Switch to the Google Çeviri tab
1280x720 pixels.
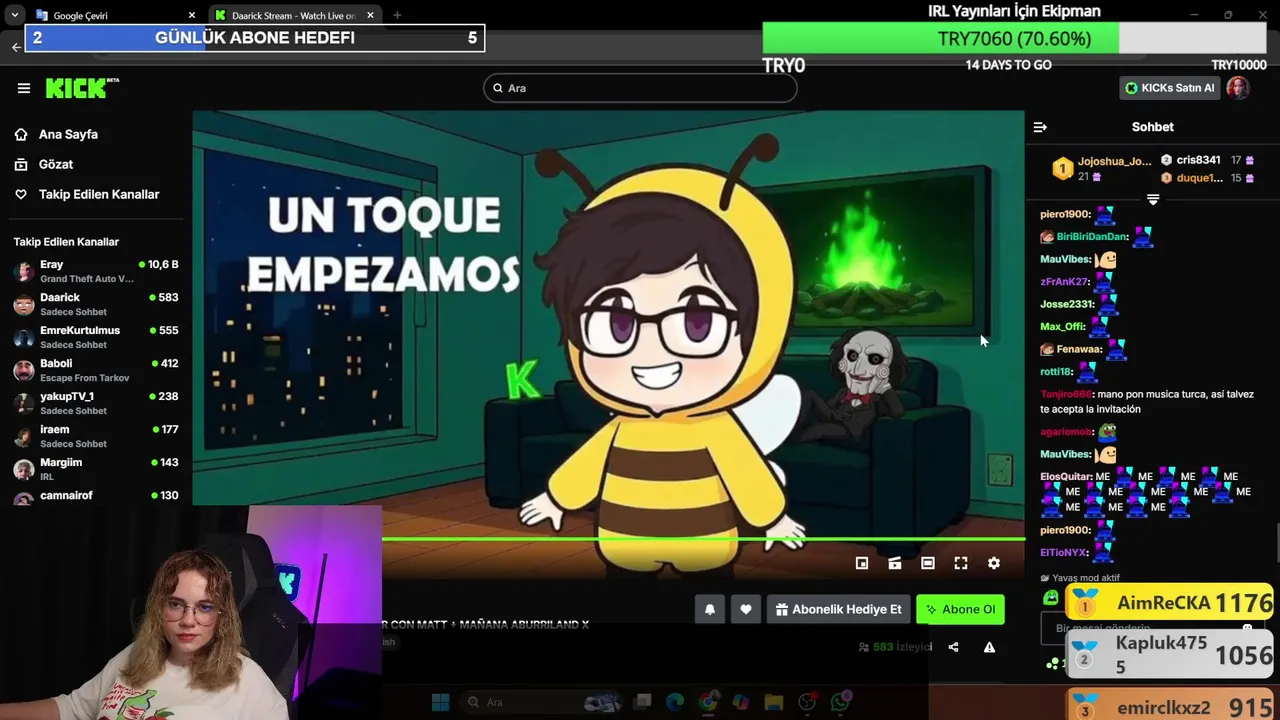click(x=113, y=15)
